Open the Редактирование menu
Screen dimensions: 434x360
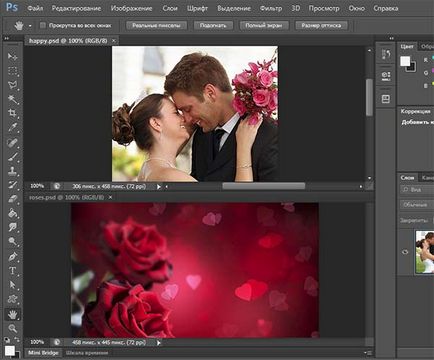[x=76, y=8]
